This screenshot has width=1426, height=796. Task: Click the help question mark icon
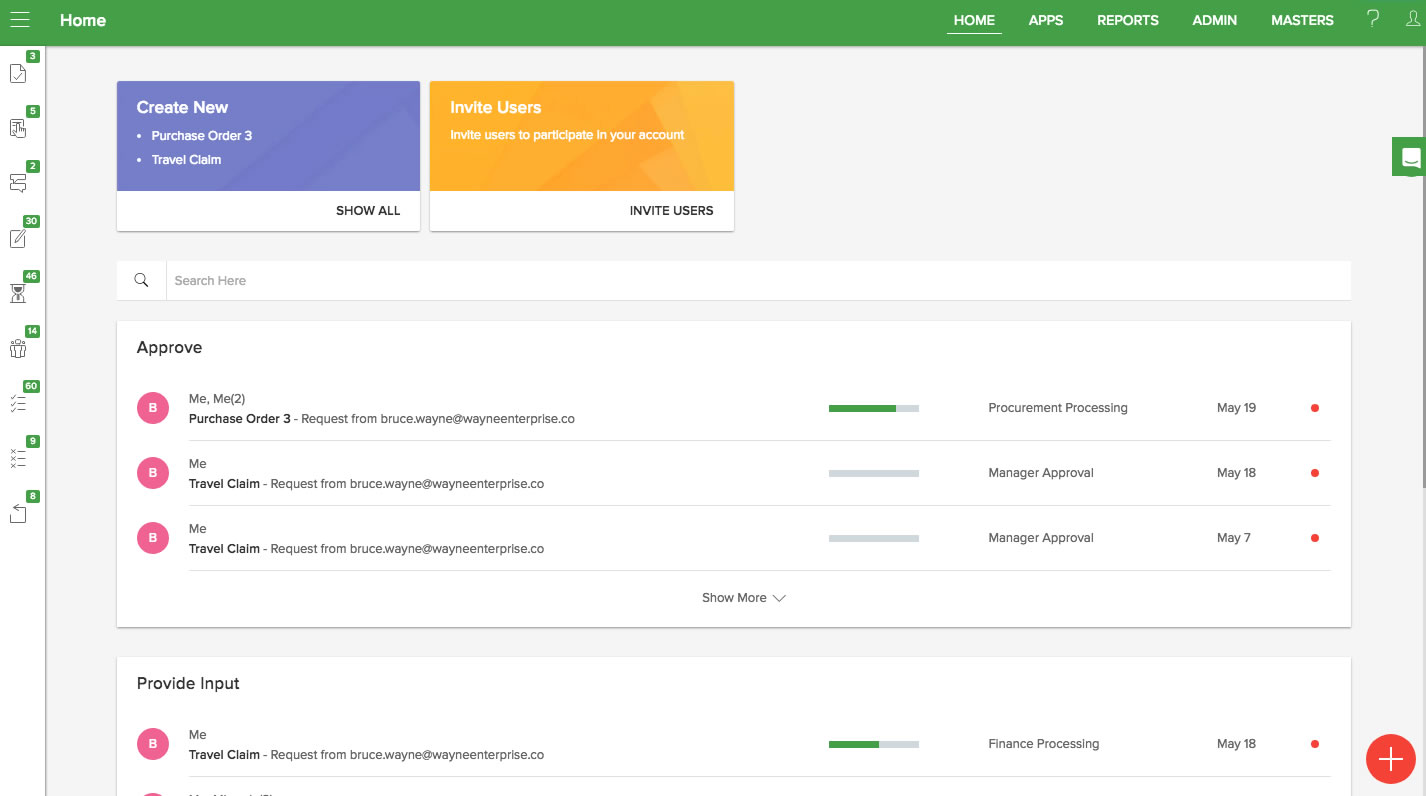[x=1373, y=19]
